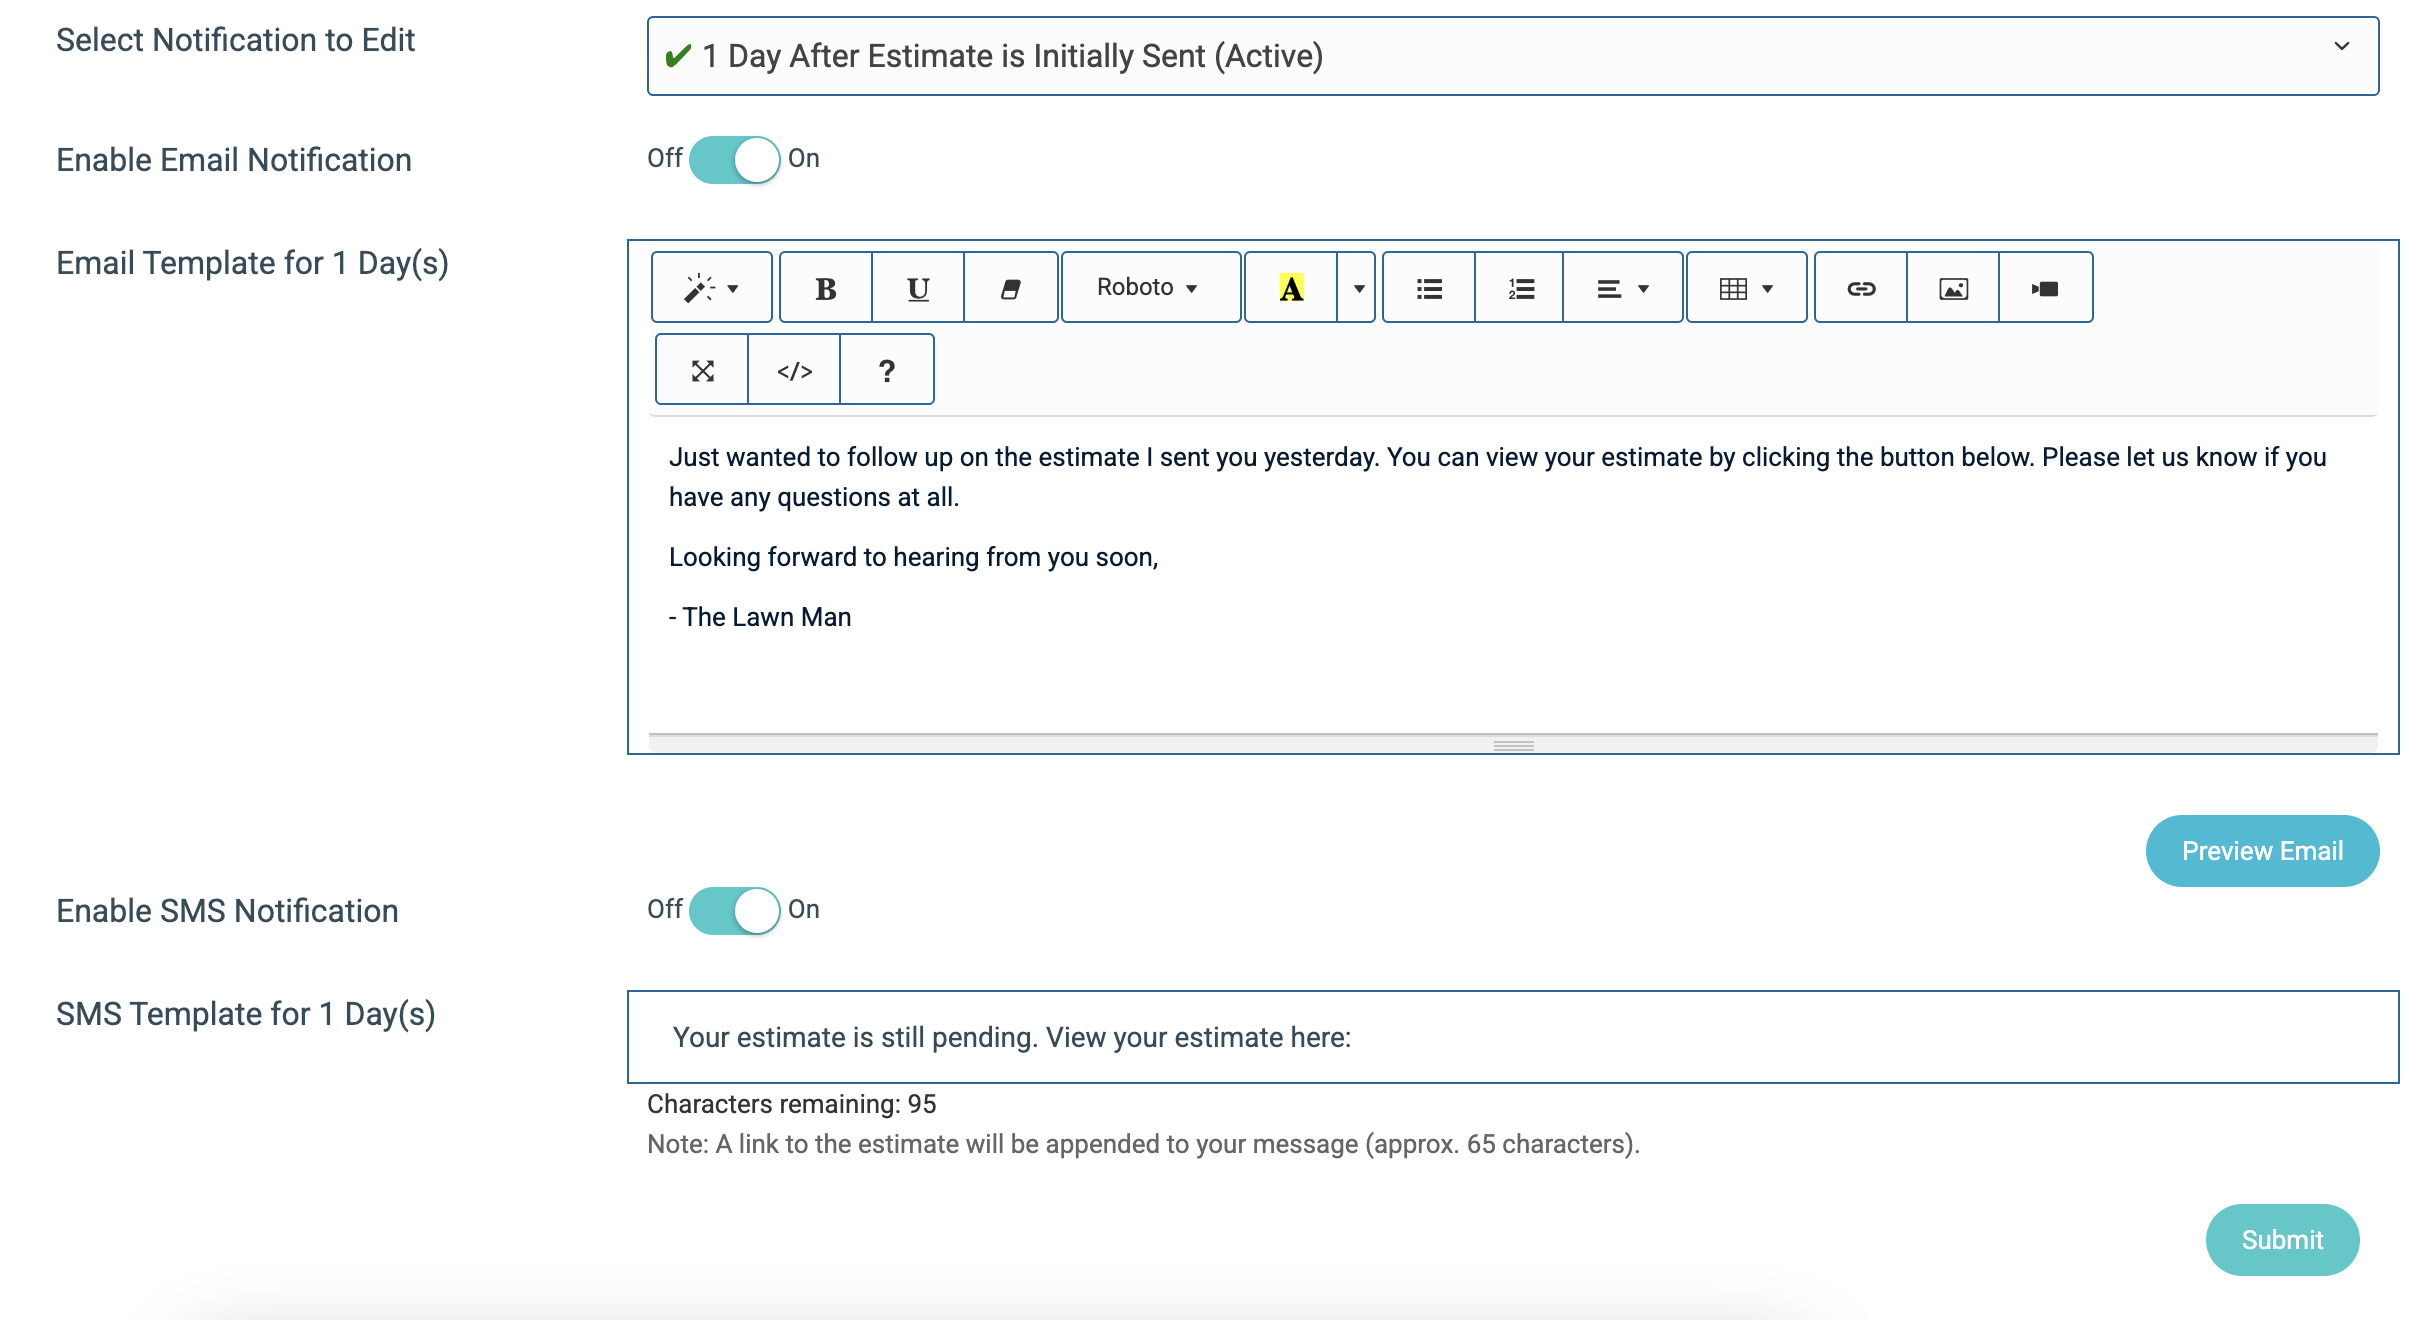Apply the yellow highlight text color
Screen dimensions: 2422x1320
(x=1291, y=288)
